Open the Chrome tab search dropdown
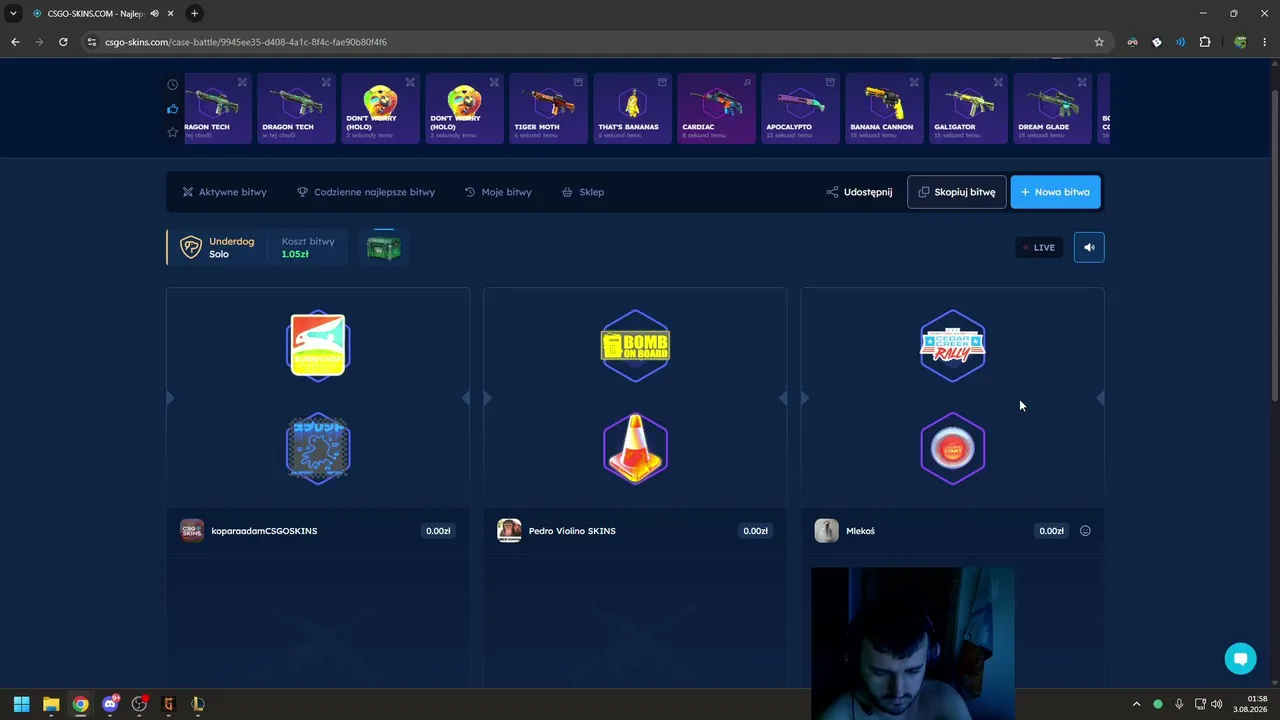Screen dimensions: 1280x720 tap(13, 13)
